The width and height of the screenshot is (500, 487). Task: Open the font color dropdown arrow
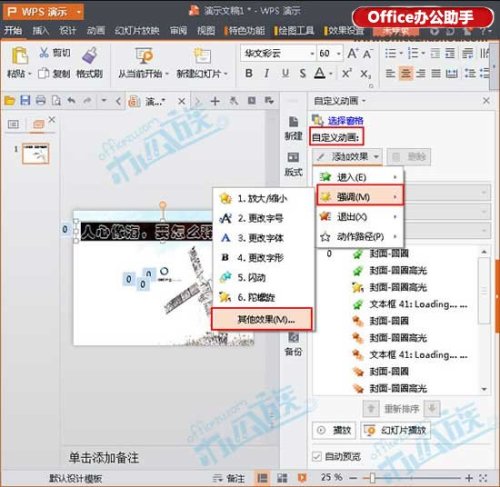click(x=331, y=74)
